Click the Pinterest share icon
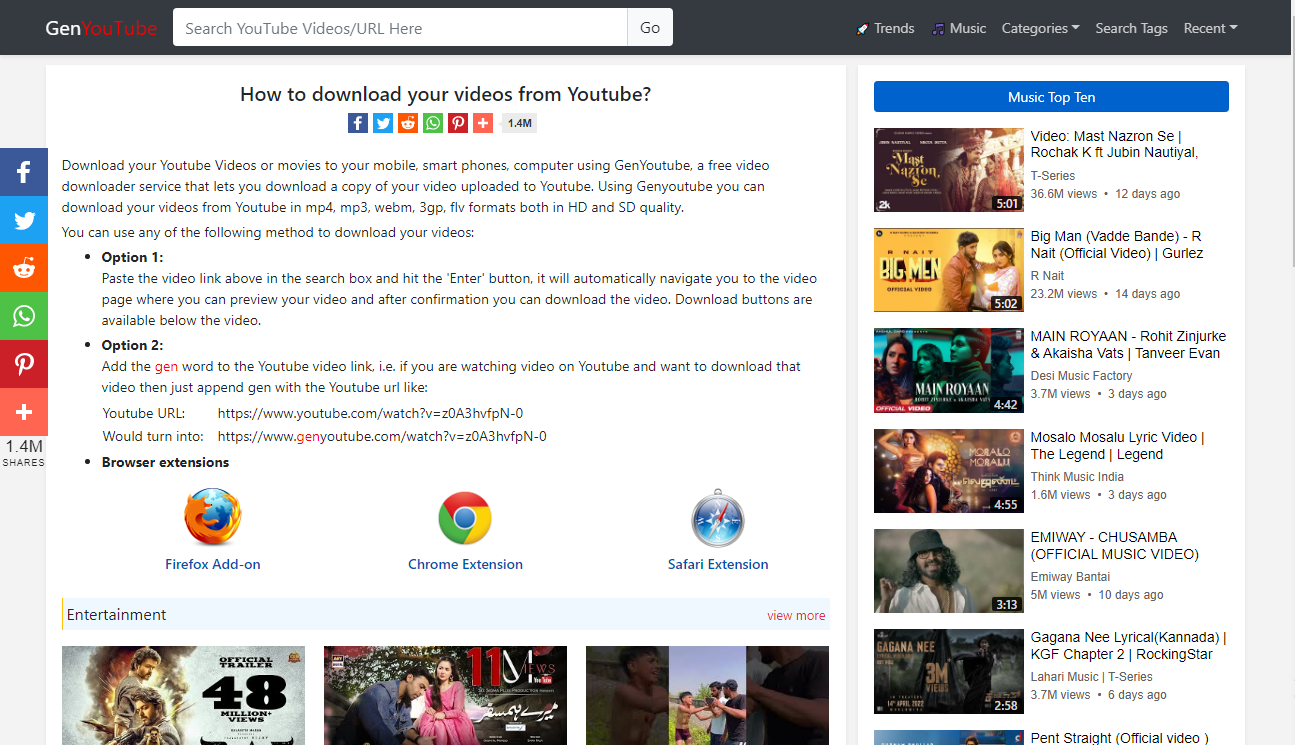The width and height of the screenshot is (1295, 745). click(457, 122)
